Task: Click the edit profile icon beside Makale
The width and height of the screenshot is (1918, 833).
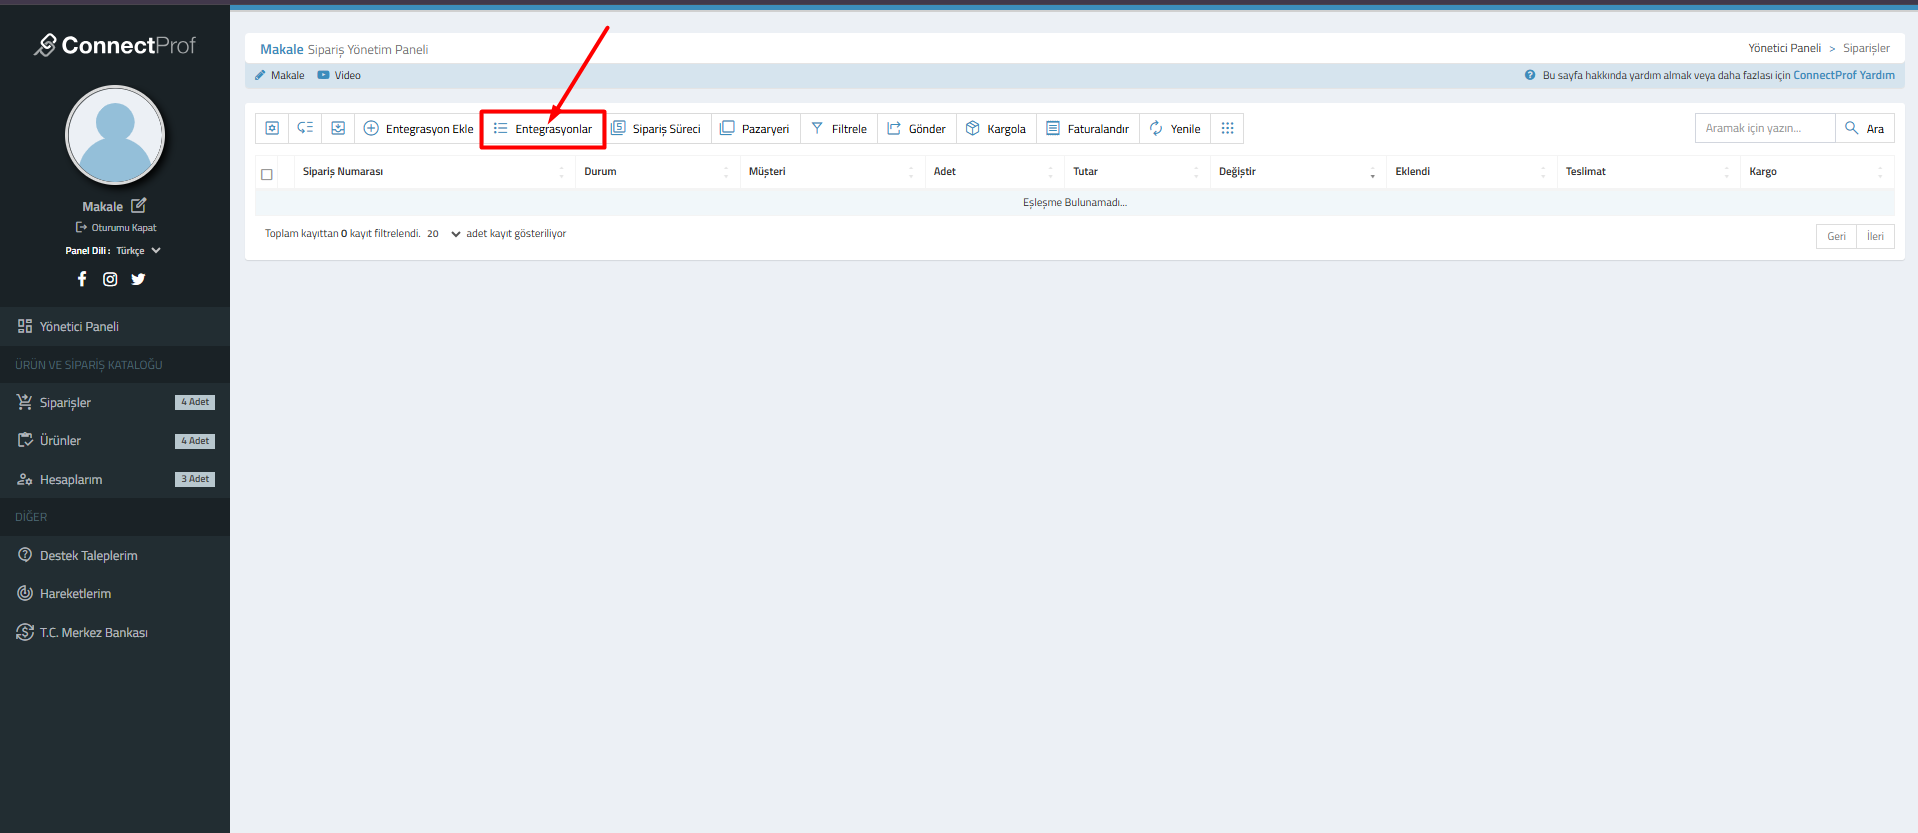Action: [139, 205]
